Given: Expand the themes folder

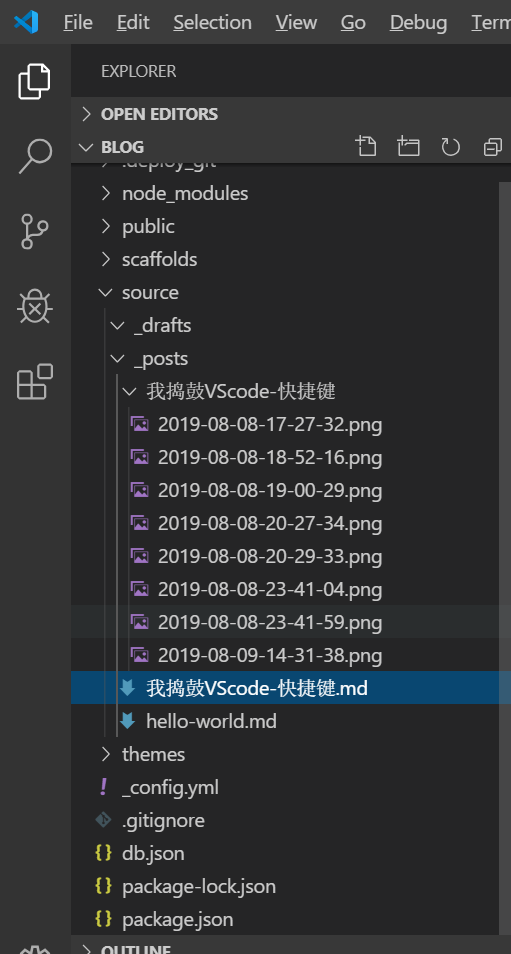Looking at the screenshot, I should (x=291, y=754).
